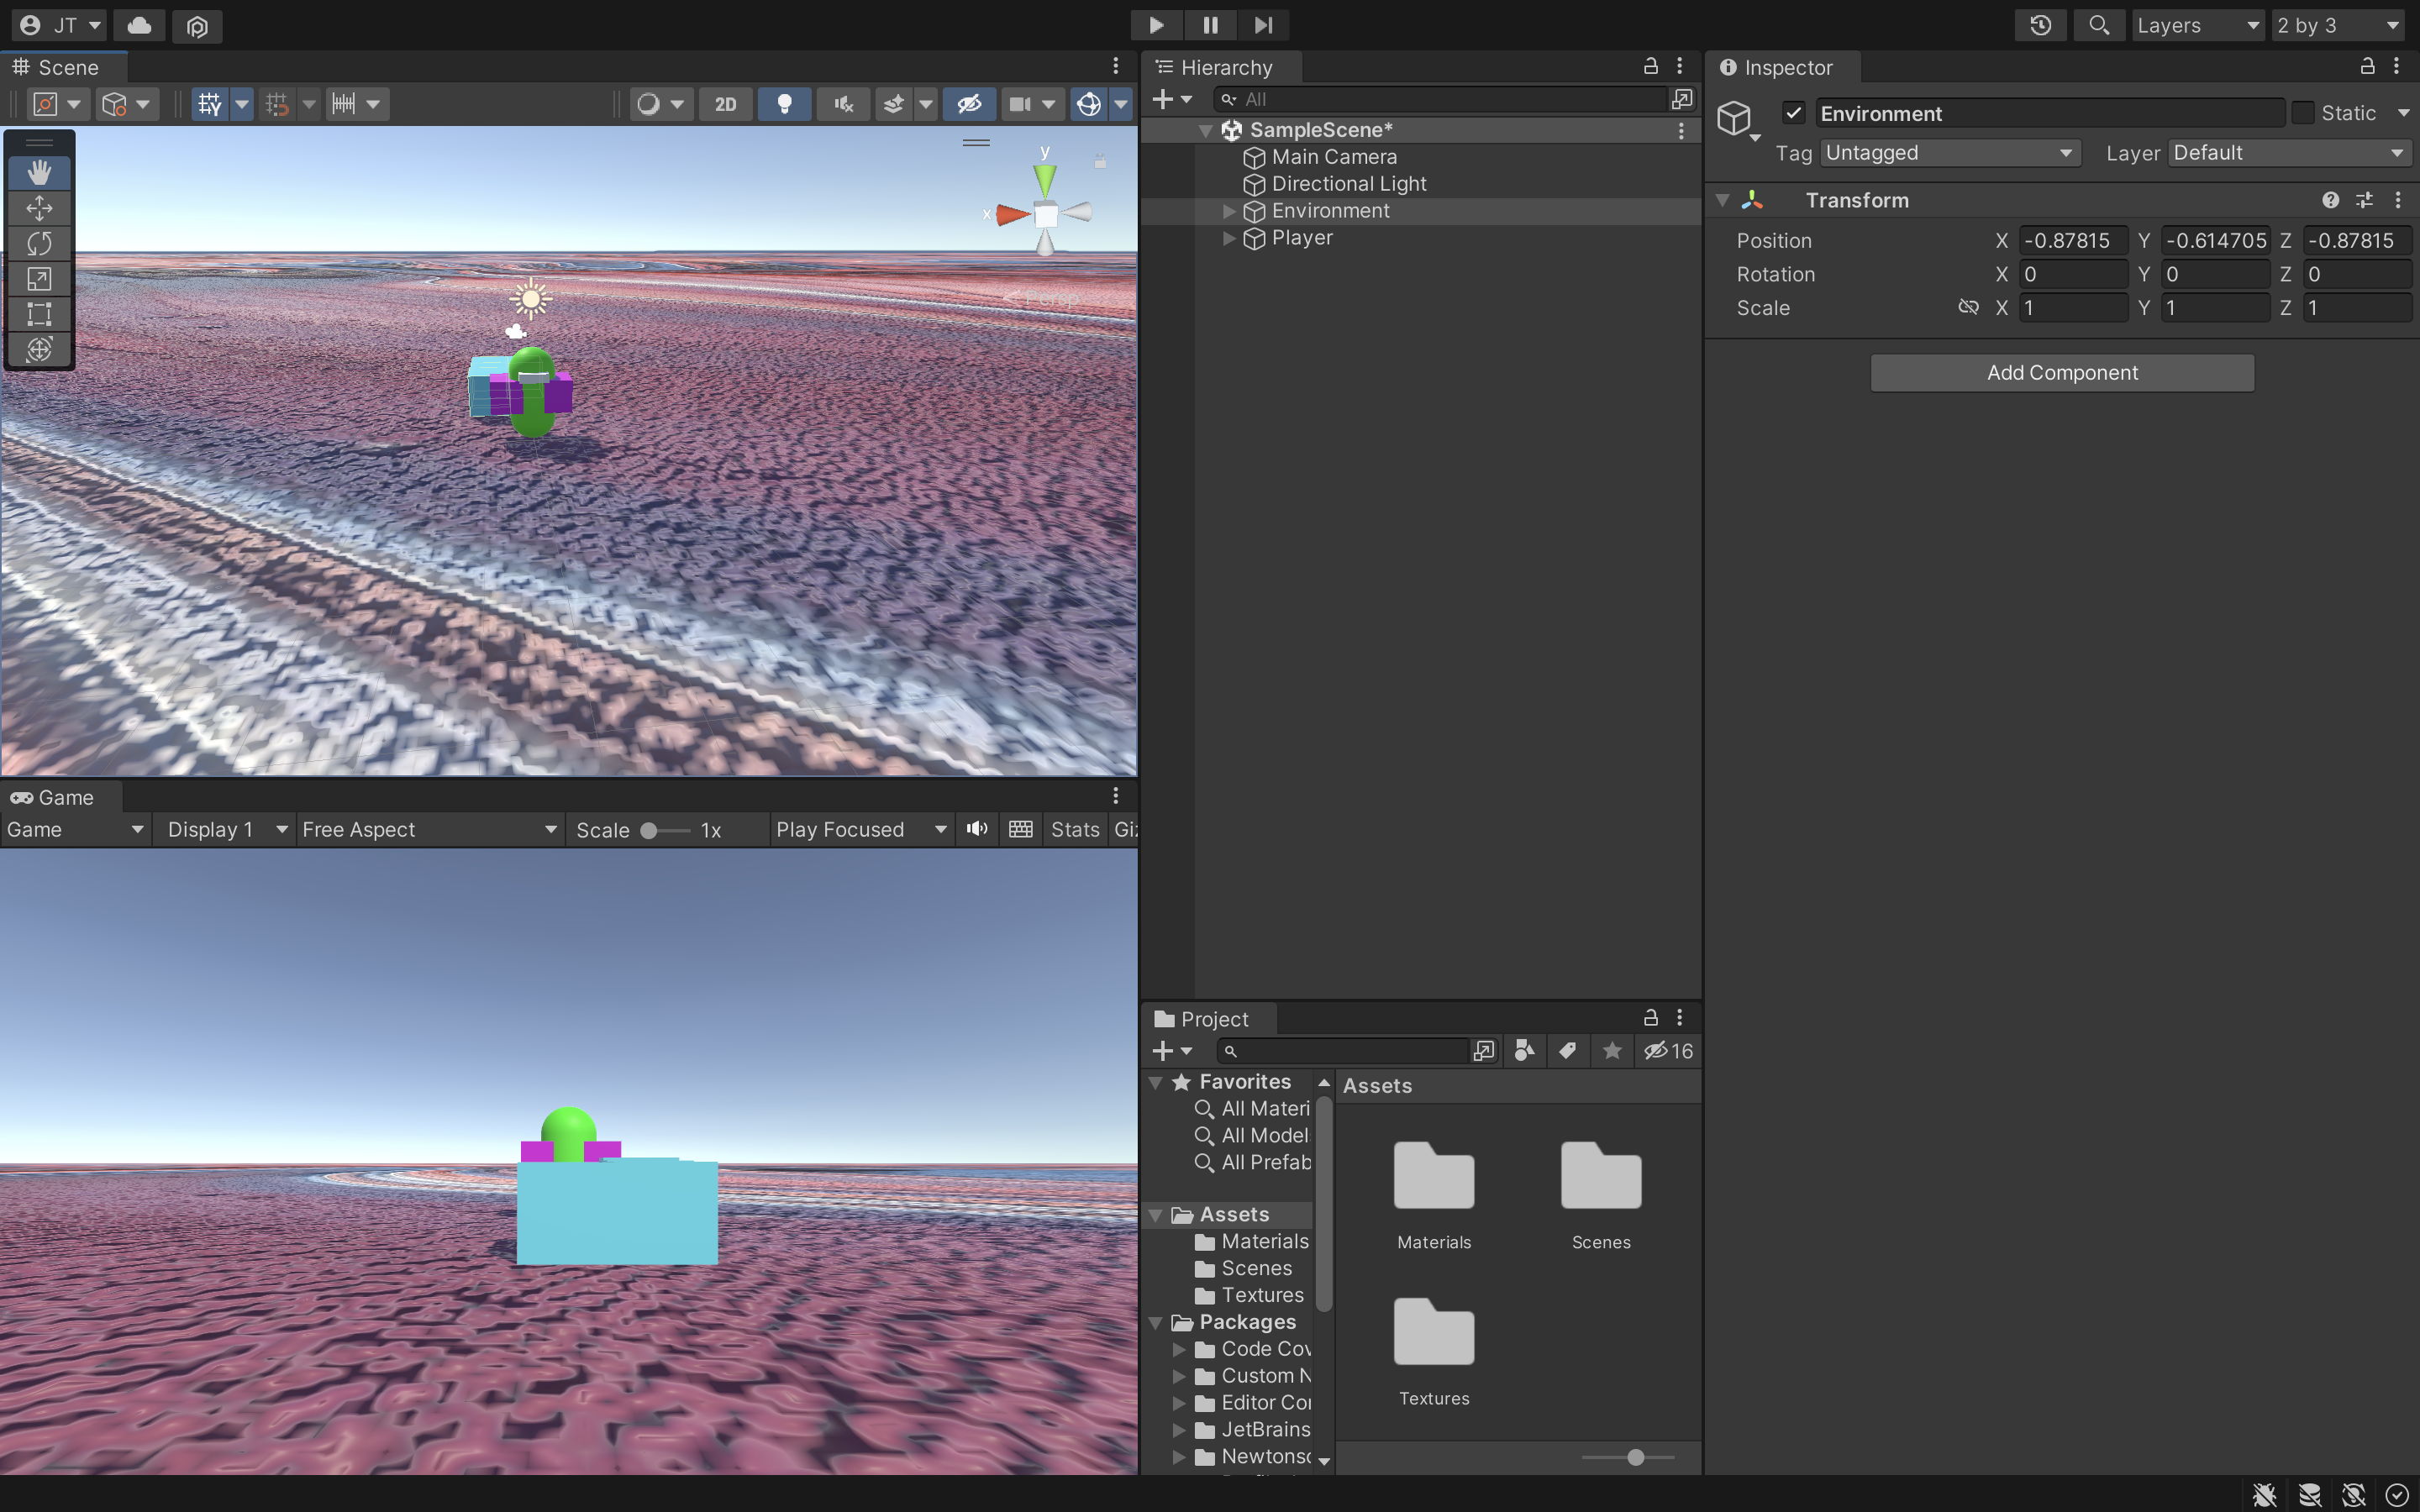
Task: Enable the Static checkbox
Action: point(2303,113)
